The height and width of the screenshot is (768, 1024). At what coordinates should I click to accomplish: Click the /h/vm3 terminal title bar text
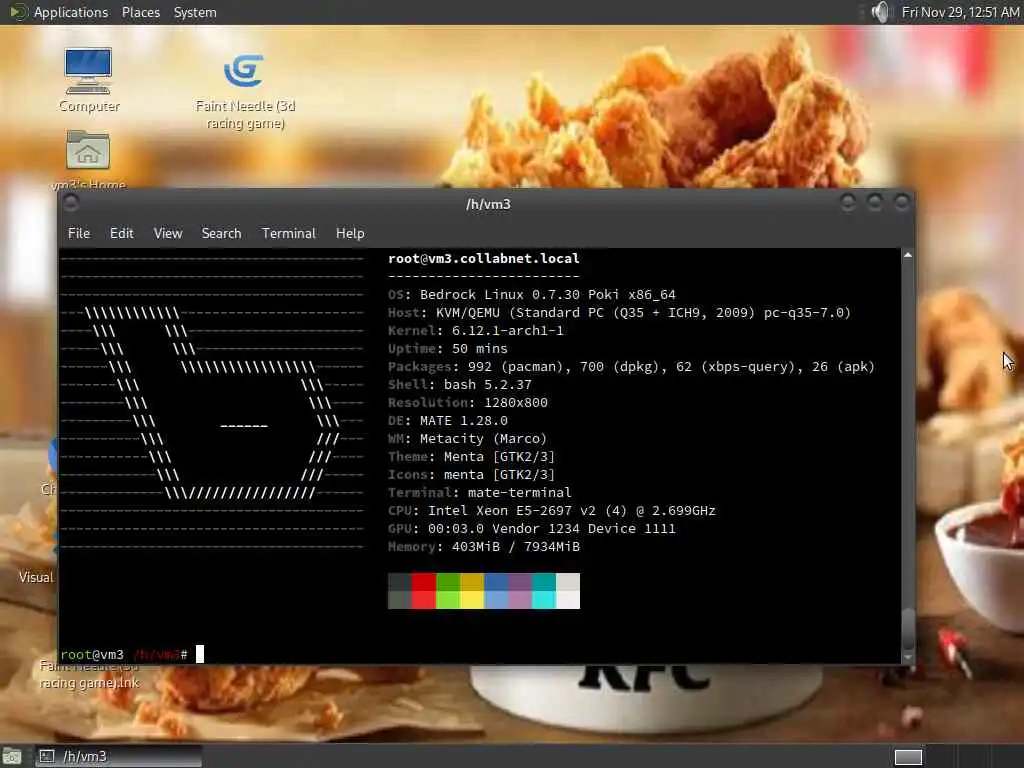click(x=488, y=204)
